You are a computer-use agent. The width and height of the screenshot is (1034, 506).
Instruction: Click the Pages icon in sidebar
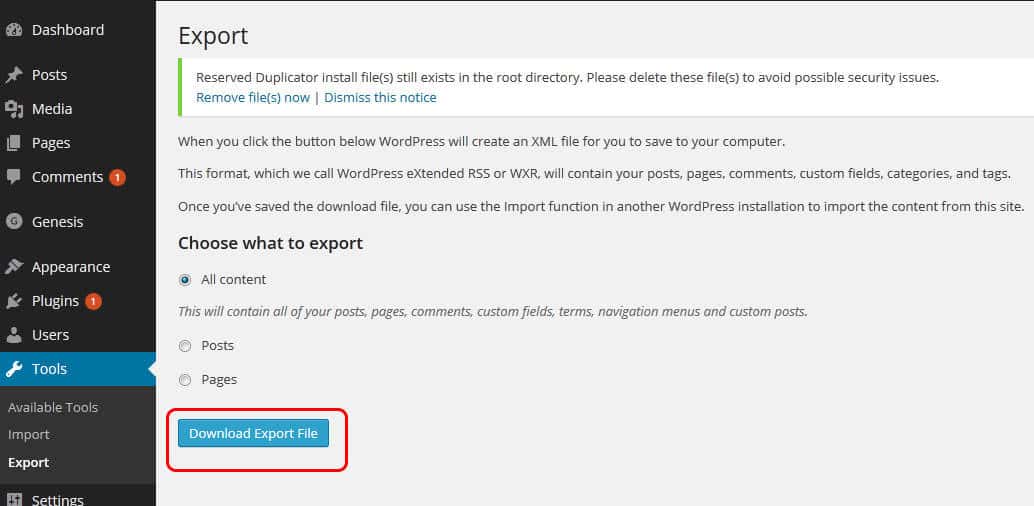click(14, 143)
